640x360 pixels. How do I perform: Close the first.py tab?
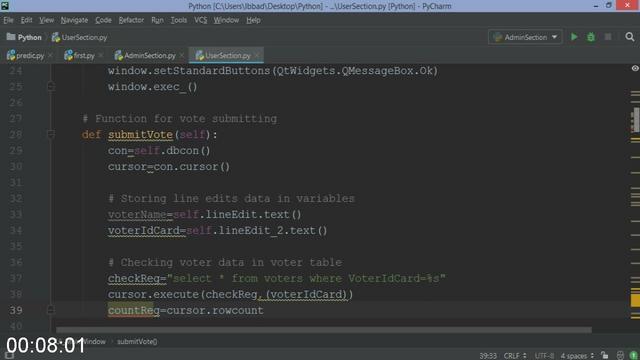101,56
